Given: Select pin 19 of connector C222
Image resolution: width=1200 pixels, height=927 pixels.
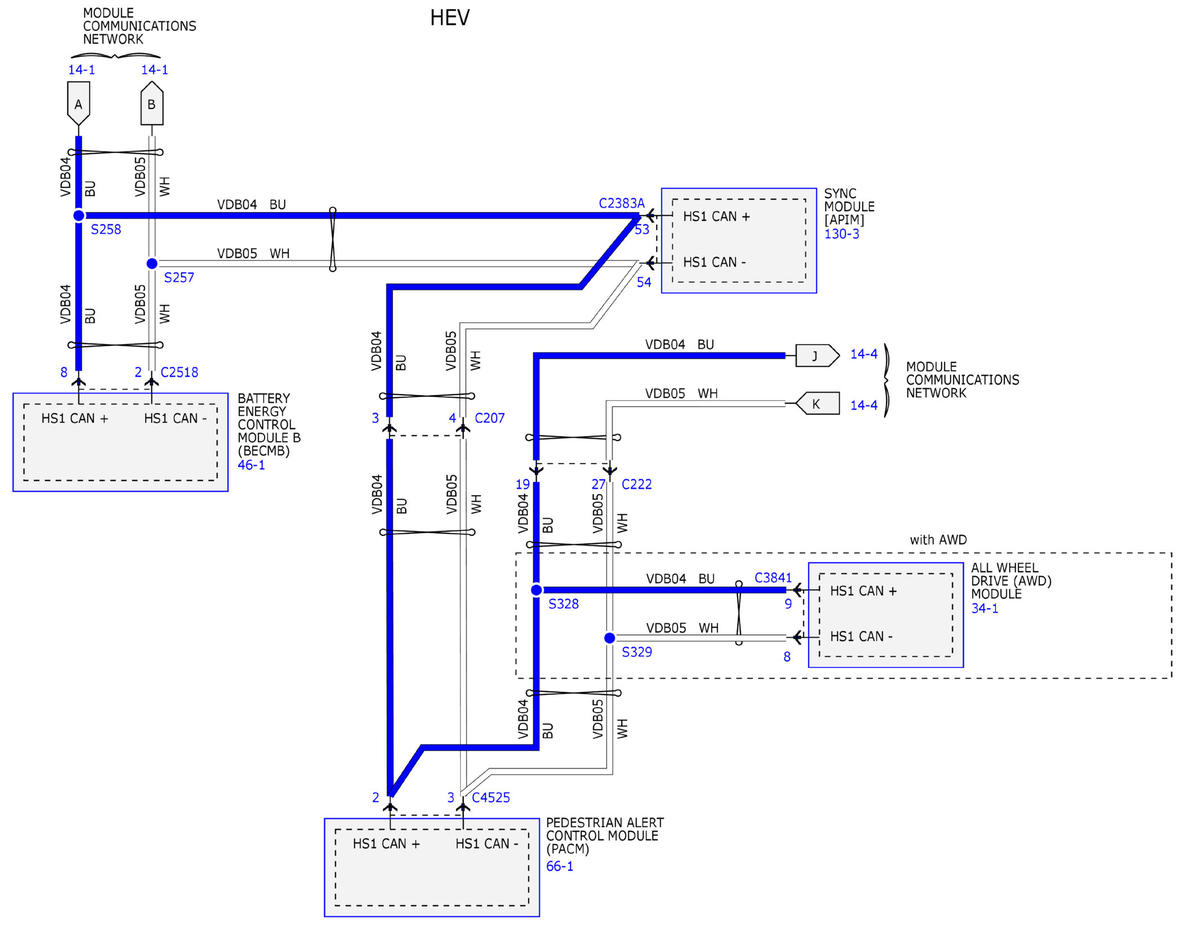Looking at the screenshot, I should click(523, 484).
